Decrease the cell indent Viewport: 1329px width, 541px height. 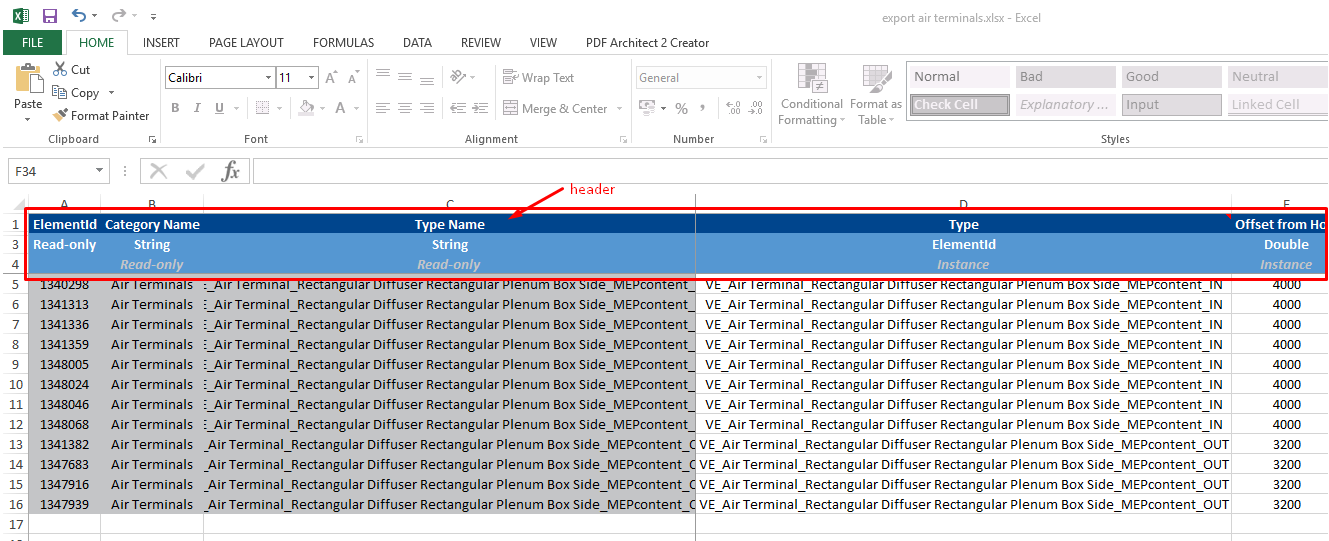(x=456, y=108)
